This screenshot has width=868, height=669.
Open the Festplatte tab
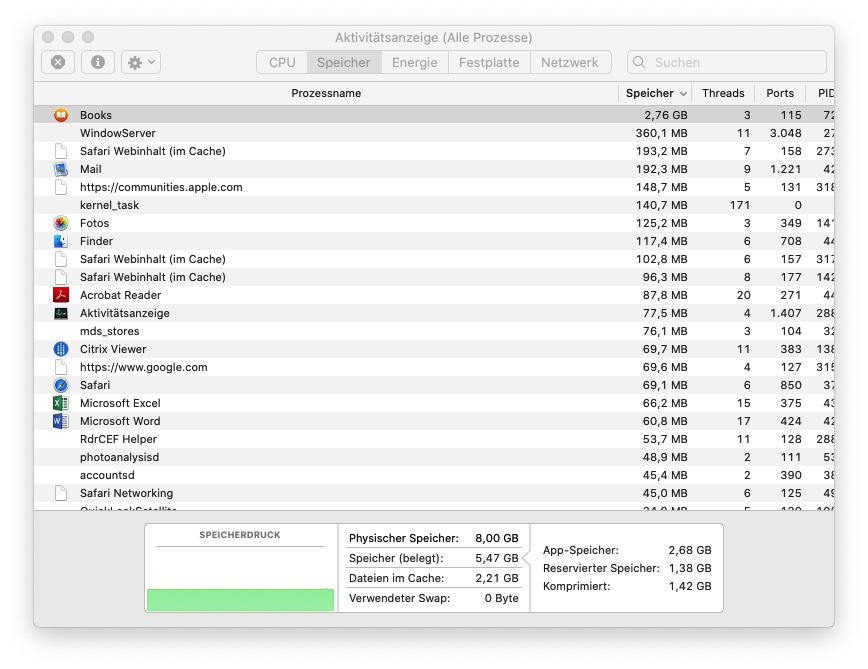(x=489, y=62)
